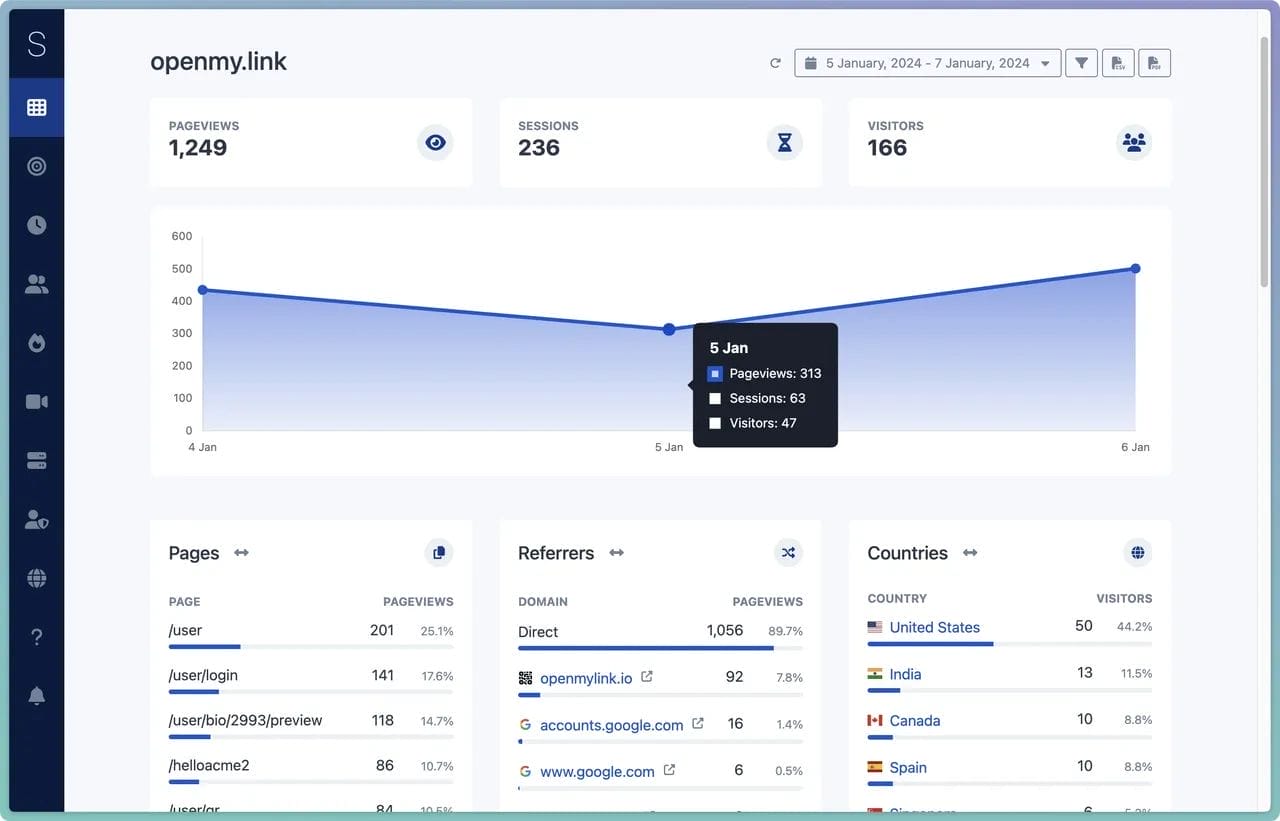Open the funnel filter button
This screenshot has height=821, width=1280.
coord(1081,63)
